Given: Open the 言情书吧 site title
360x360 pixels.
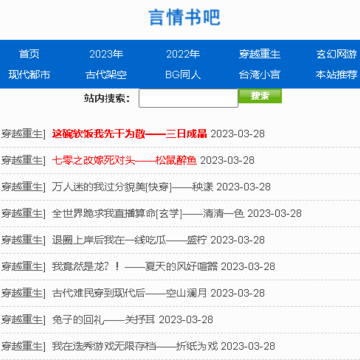Looking at the screenshot, I should click(184, 17).
